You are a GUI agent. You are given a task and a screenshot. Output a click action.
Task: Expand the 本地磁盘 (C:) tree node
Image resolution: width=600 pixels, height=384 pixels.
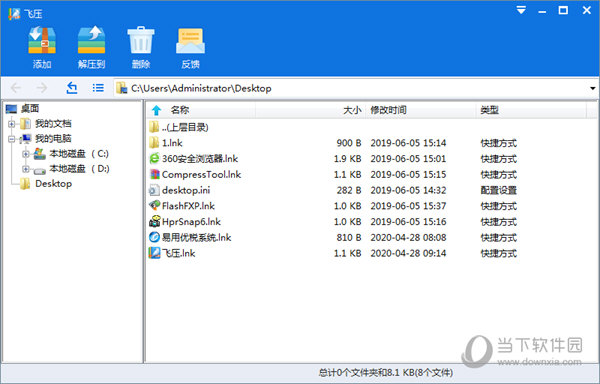click(x=26, y=154)
